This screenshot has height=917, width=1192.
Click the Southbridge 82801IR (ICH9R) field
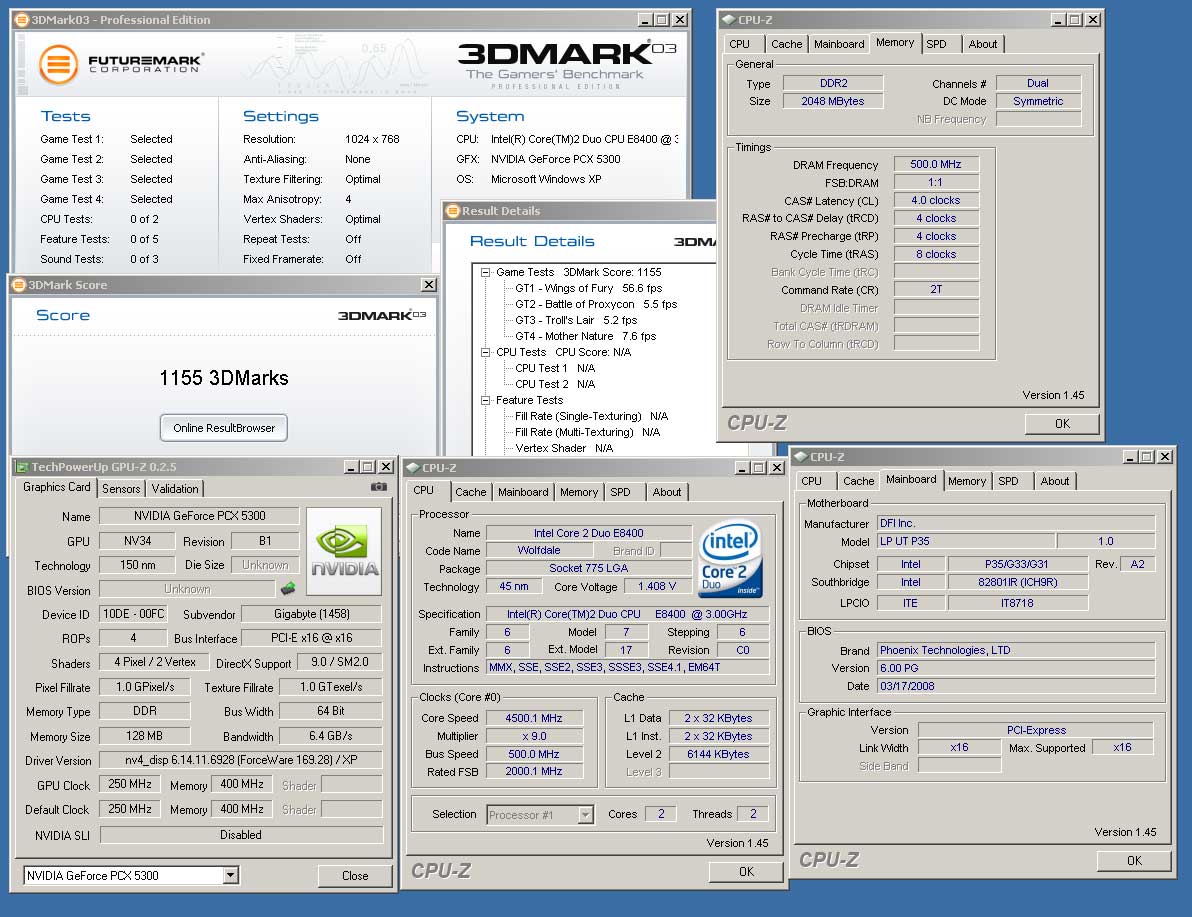click(1018, 582)
